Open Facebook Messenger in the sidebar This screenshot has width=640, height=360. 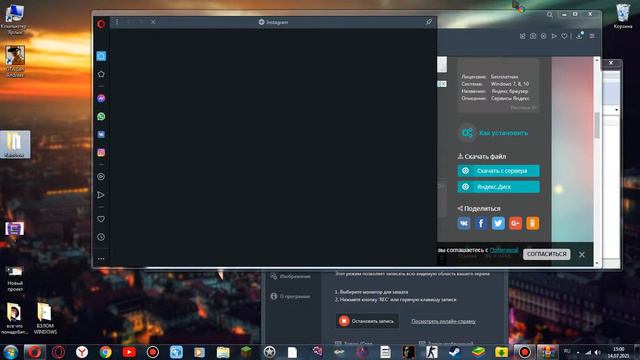[x=101, y=98]
